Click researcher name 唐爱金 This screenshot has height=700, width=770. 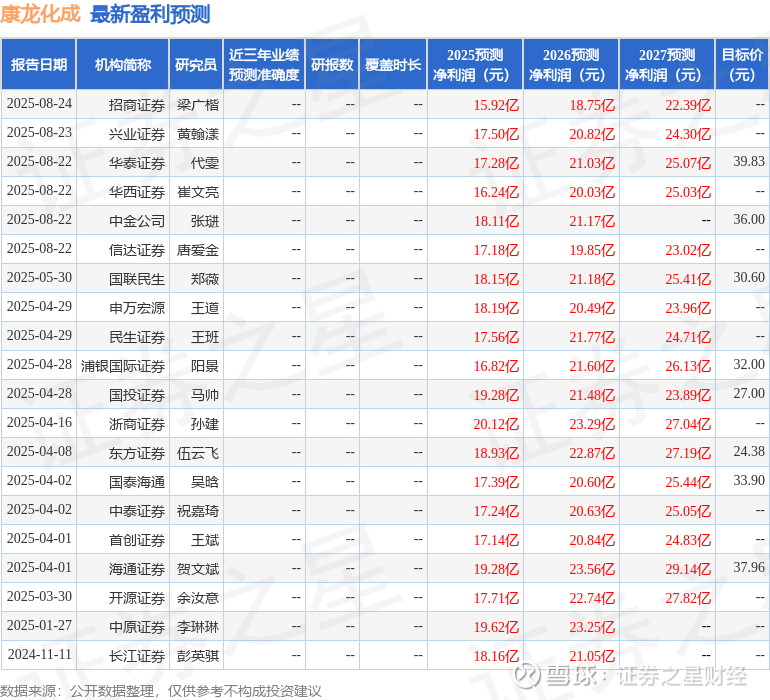pyautogui.click(x=198, y=250)
